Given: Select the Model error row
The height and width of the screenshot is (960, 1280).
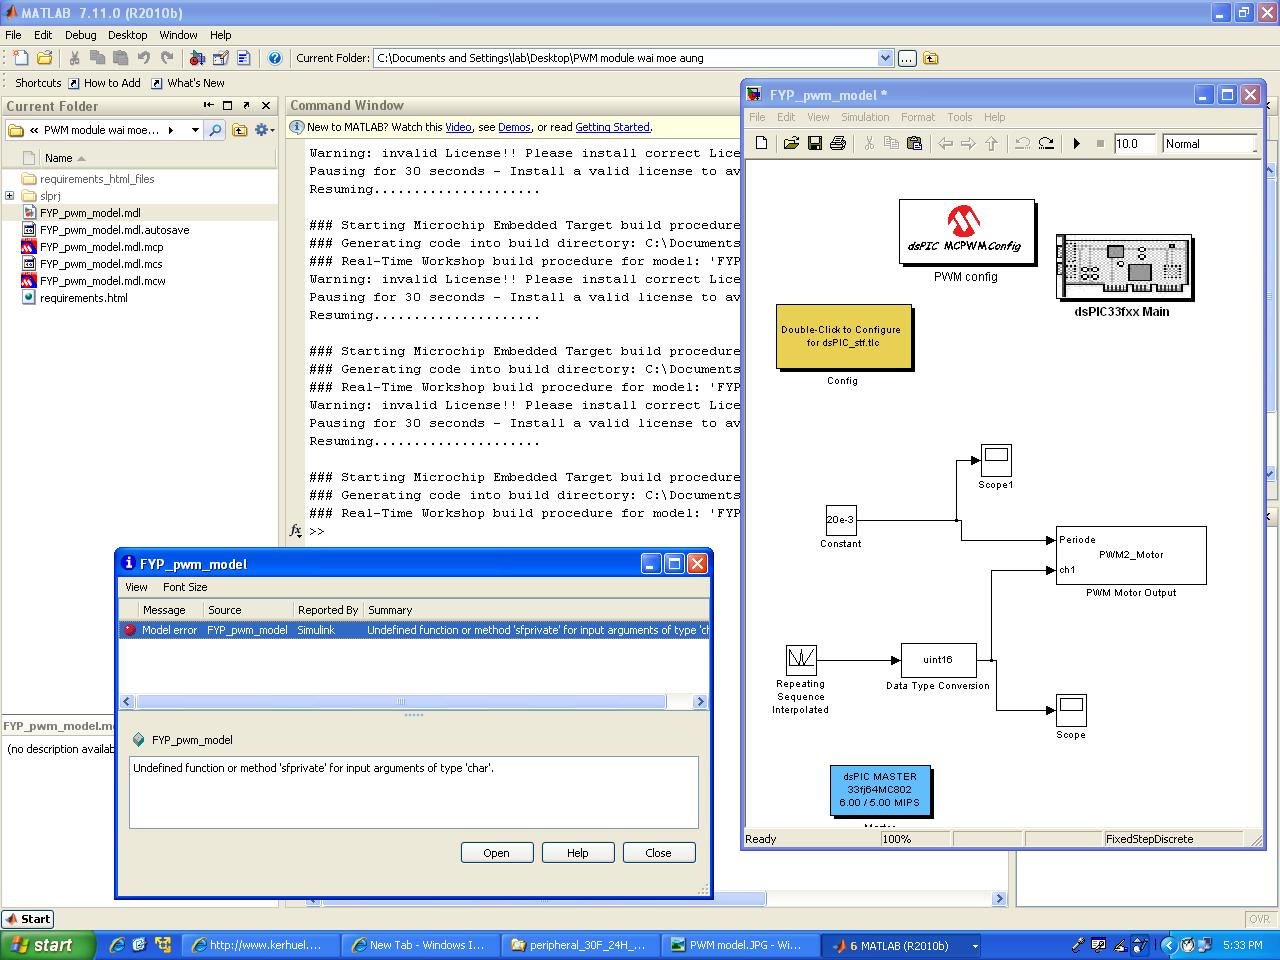Looking at the screenshot, I should pos(414,630).
